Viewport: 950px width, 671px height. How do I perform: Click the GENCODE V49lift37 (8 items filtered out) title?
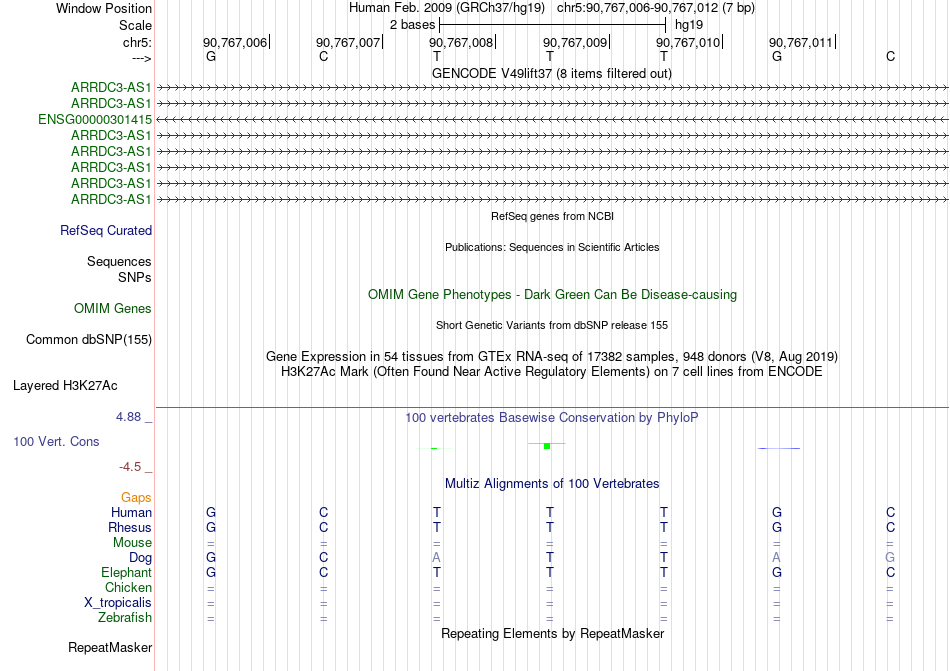point(552,73)
